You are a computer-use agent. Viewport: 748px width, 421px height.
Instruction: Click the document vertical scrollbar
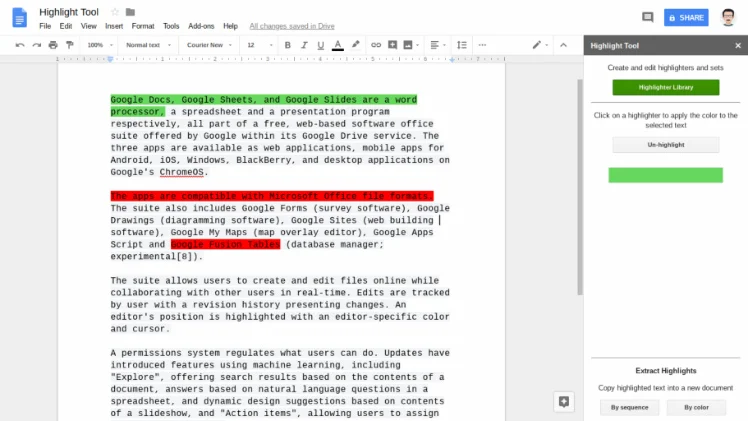pyautogui.click(x=580, y=187)
